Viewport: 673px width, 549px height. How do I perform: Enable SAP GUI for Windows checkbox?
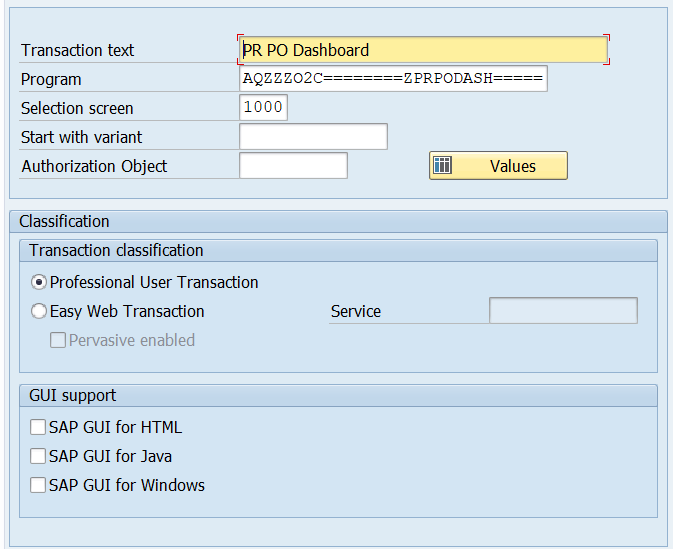[38, 485]
